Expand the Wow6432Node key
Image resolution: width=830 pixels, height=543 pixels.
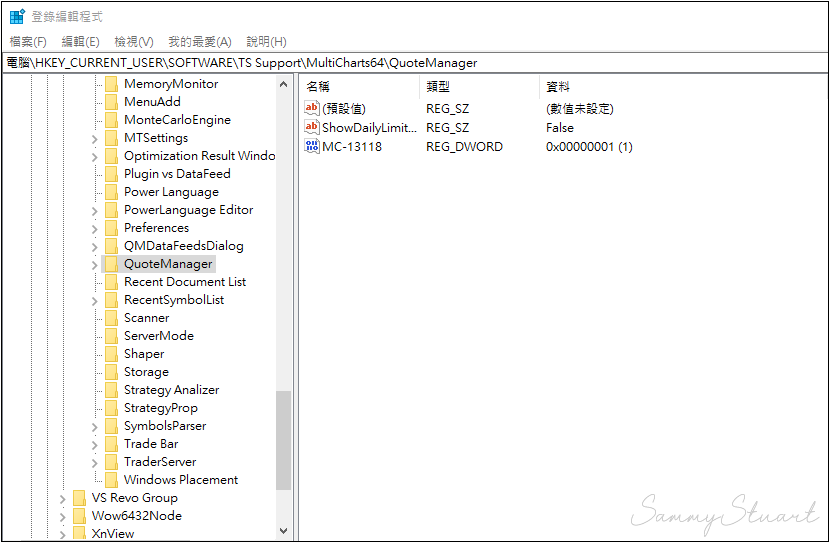[62, 517]
